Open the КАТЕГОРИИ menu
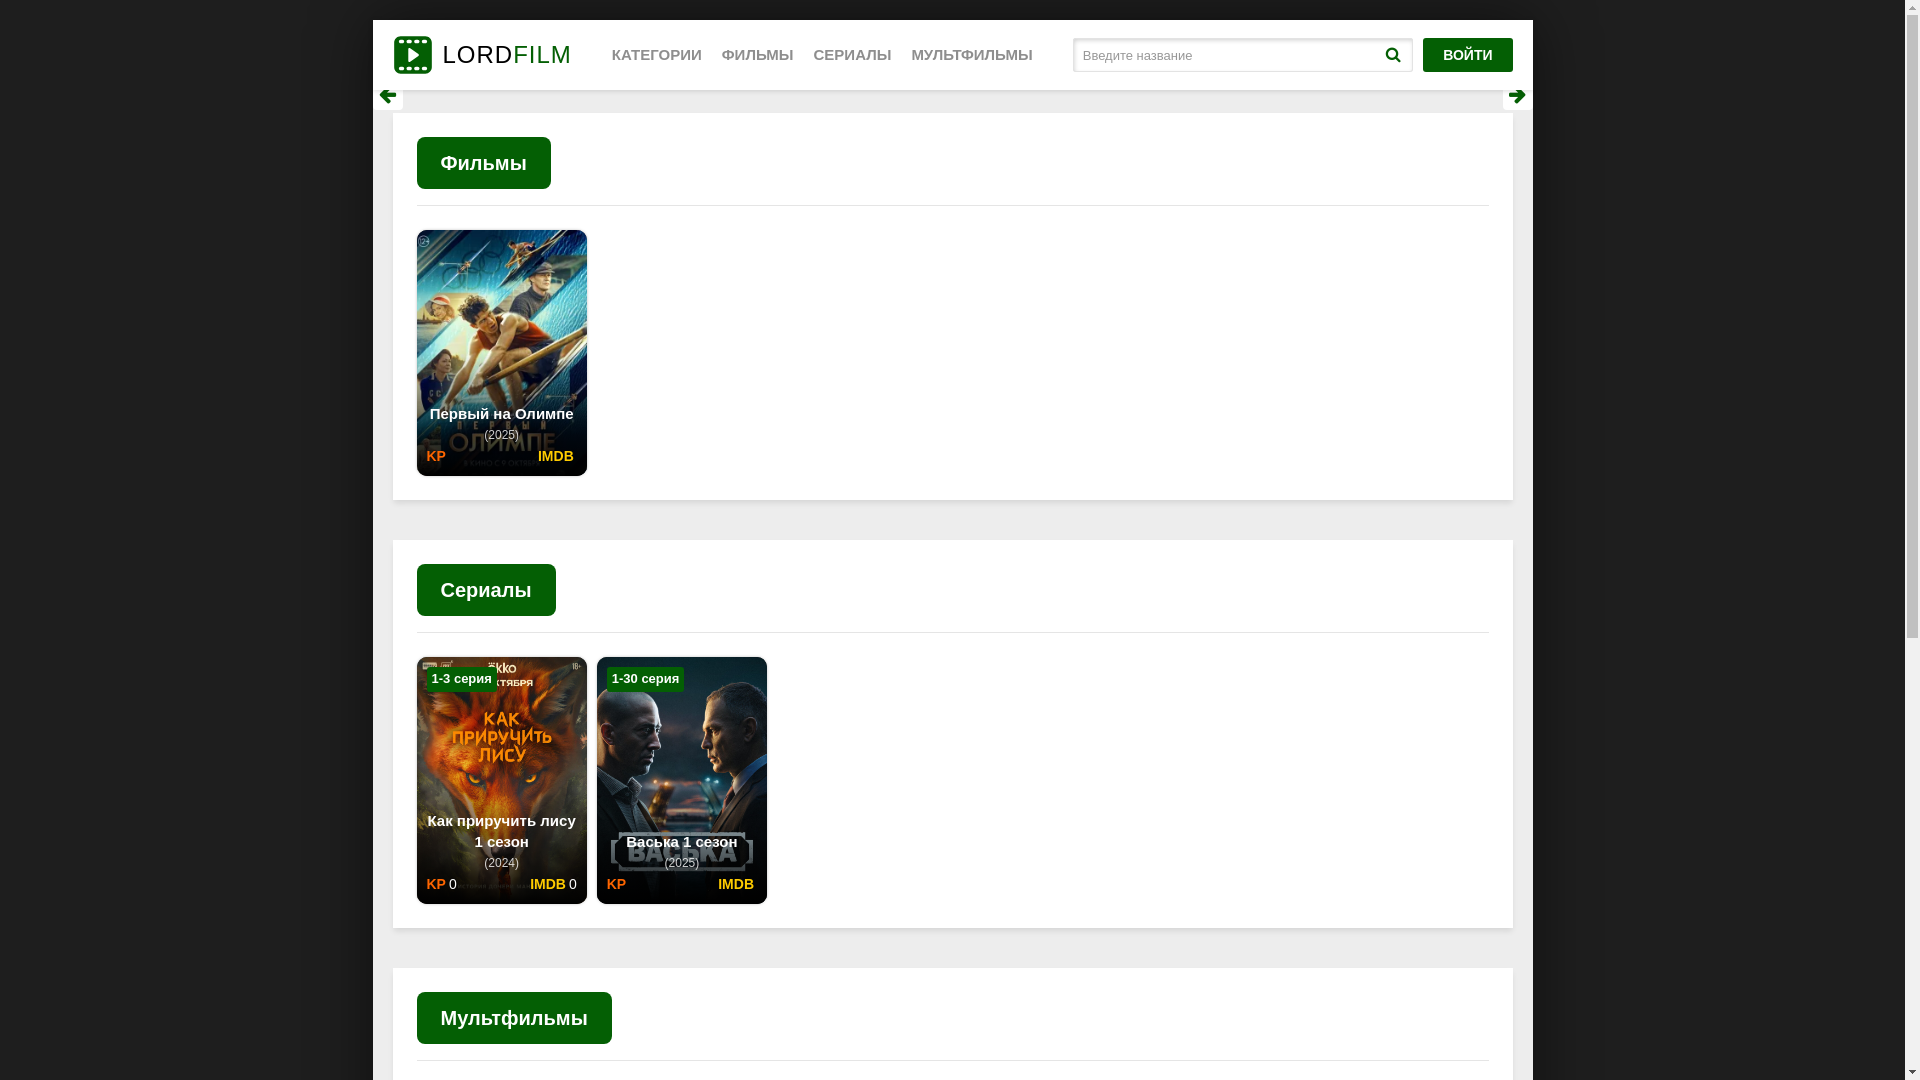The height and width of the screenshot is (1080, 1920). click(x=656, y=55)
